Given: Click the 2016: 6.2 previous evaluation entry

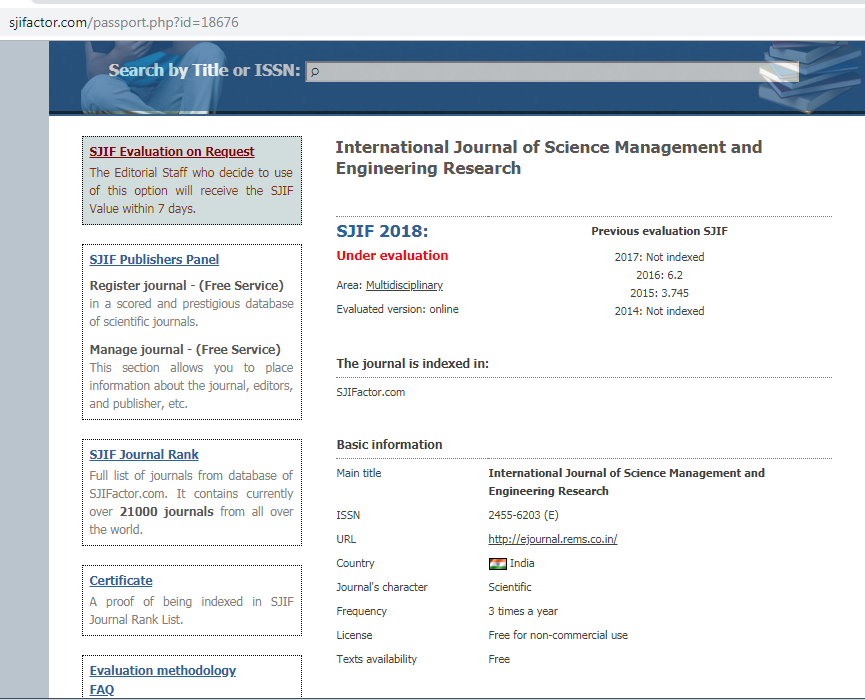Looking at the screenshot, I should click(659, 275).
